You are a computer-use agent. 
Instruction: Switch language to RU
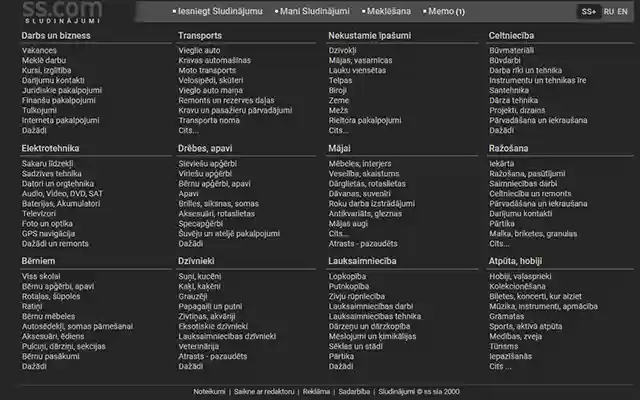(609, 12)
